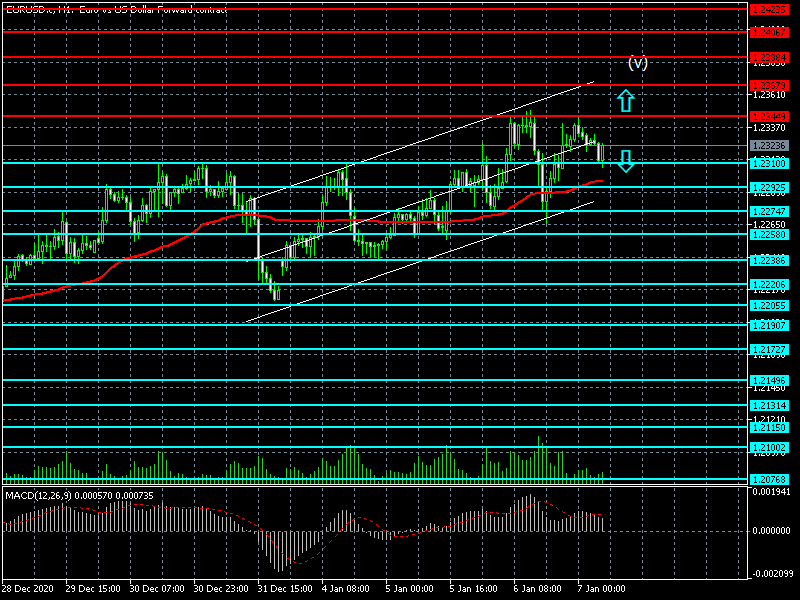The width and height of the screenshot is (800, 600).
Task: Click the 1.23370 price axis value
Action: click(769, 128)
